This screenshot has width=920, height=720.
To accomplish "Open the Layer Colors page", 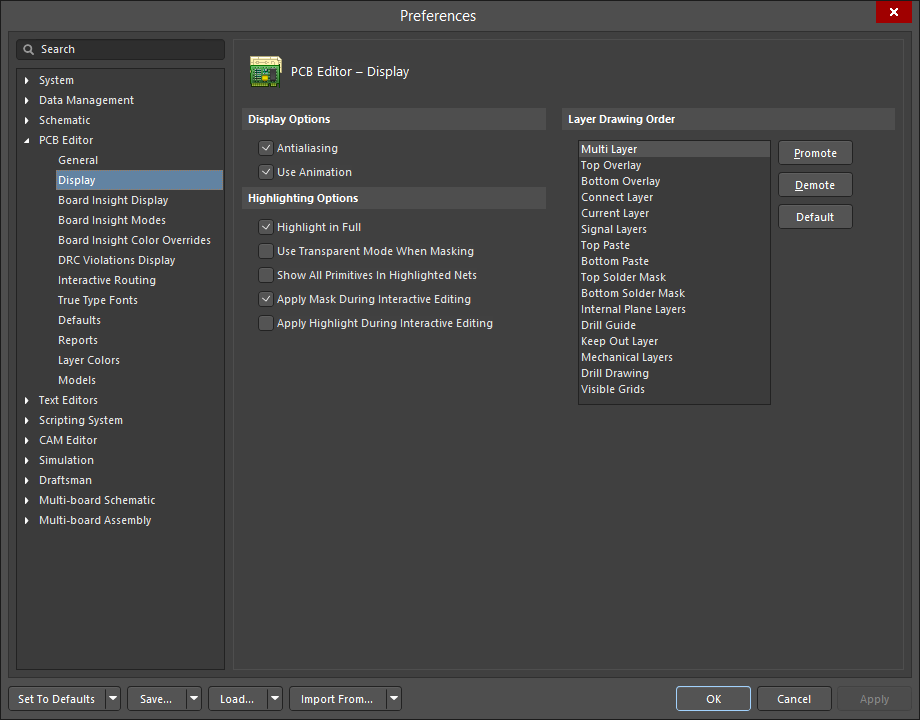I will (89, 360).
